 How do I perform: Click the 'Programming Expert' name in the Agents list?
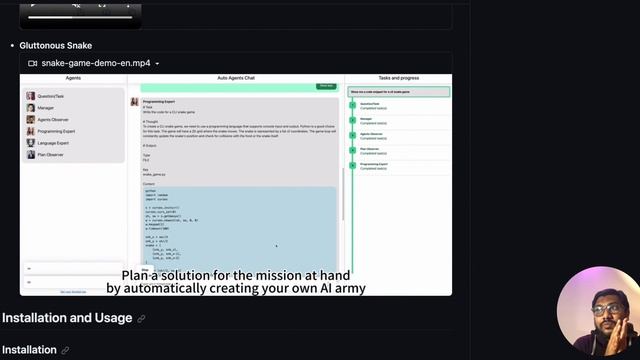(56, 131)
